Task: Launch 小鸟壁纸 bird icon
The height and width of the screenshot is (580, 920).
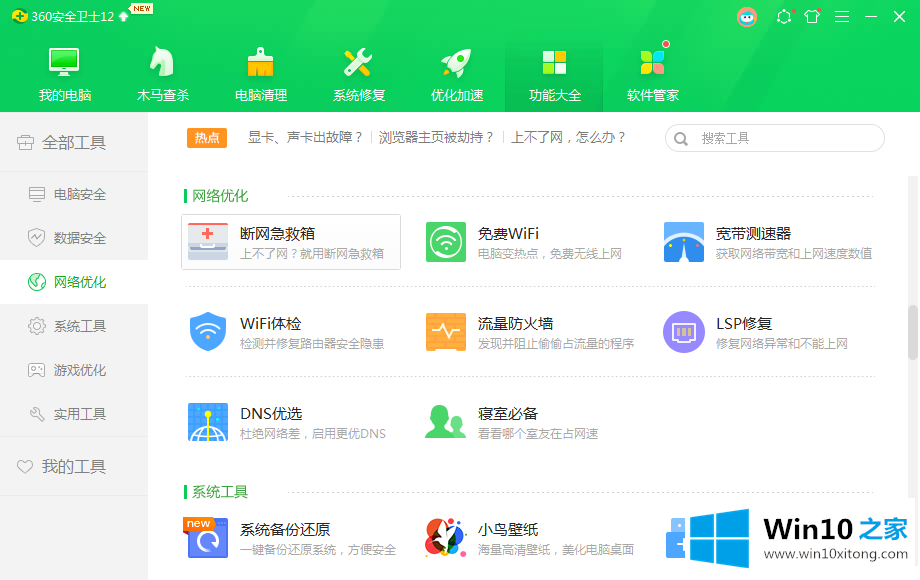Action: (x=445, y=537)
